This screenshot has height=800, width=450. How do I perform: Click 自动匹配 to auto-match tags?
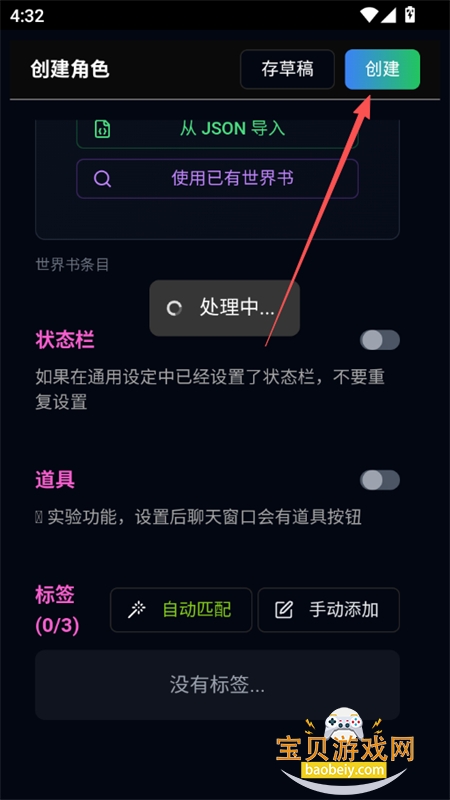click(181, 610)
